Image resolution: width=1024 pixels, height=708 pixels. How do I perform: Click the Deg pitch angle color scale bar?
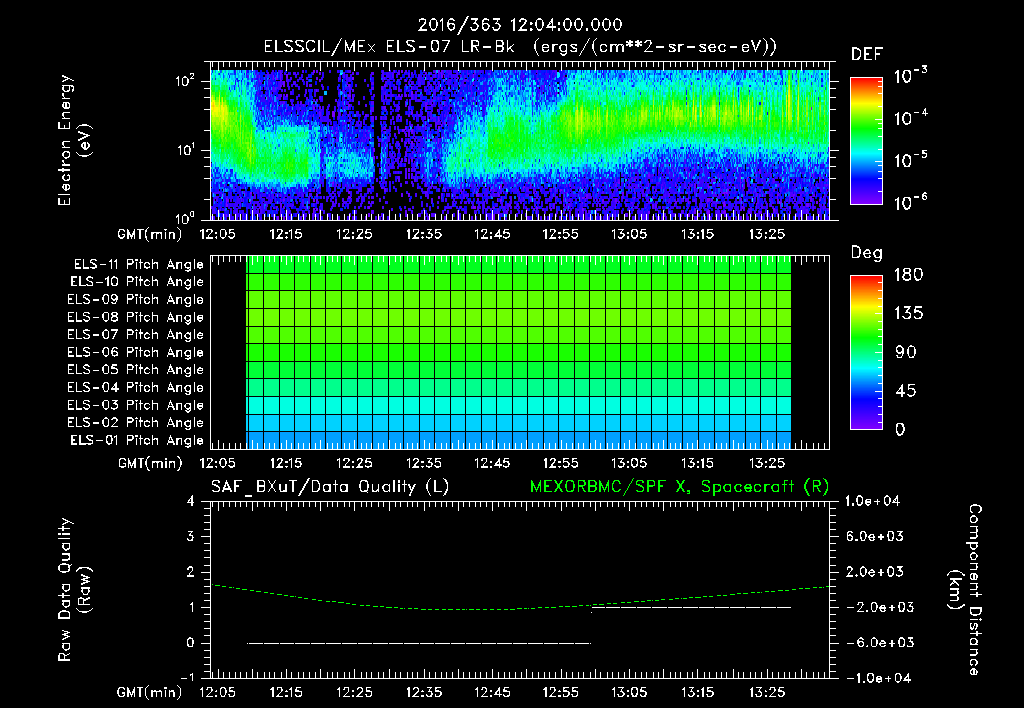click(x=866, y=352)
